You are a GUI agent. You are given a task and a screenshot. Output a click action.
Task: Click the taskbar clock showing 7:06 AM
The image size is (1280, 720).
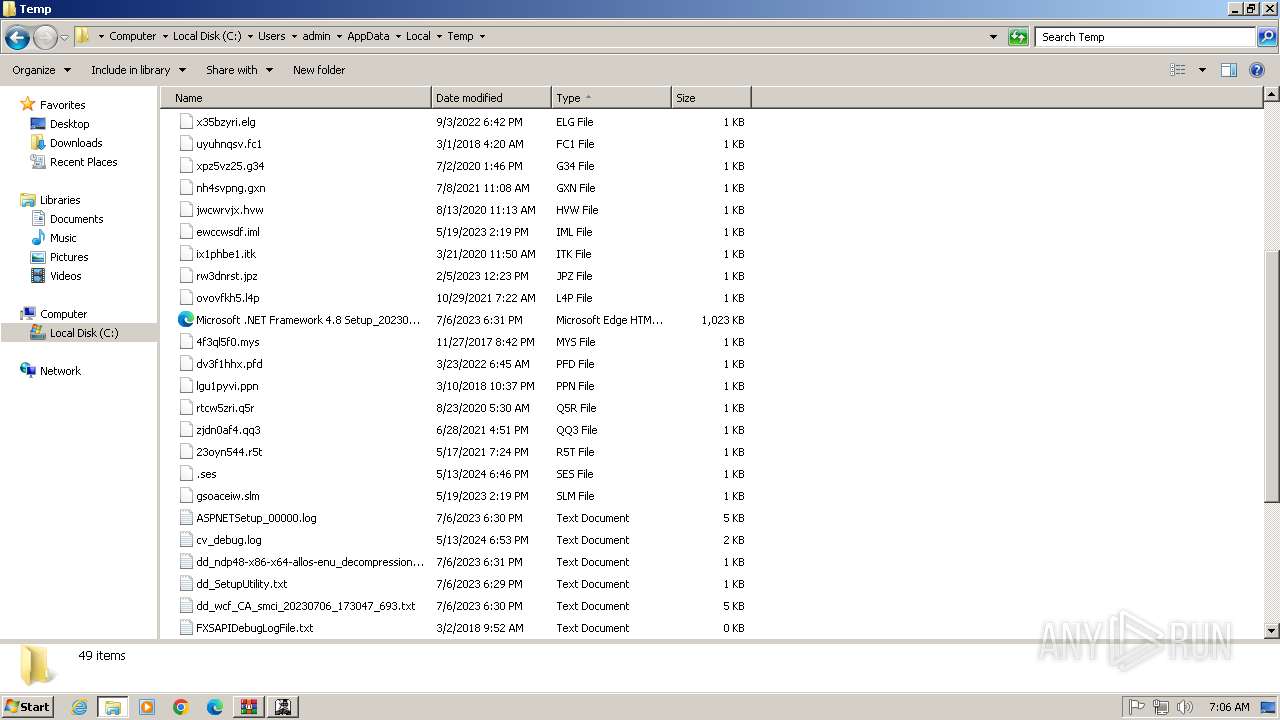pyautogui.click(x=1229, y=707)
